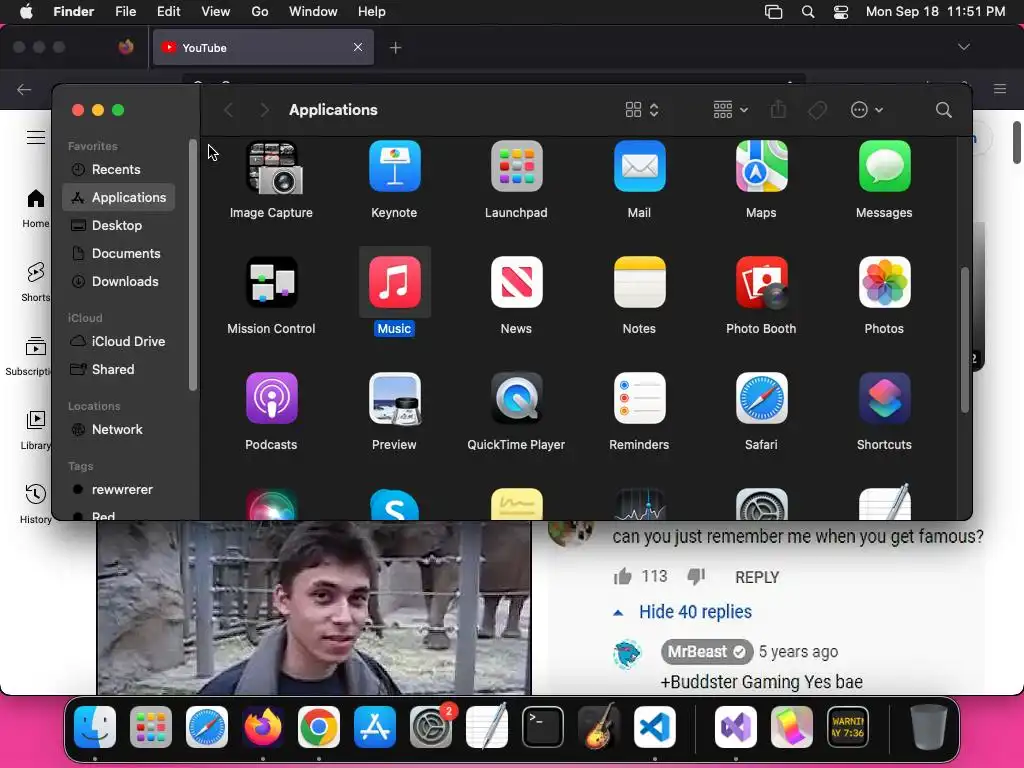Open GarageBand from the Dock

[598, 726]
